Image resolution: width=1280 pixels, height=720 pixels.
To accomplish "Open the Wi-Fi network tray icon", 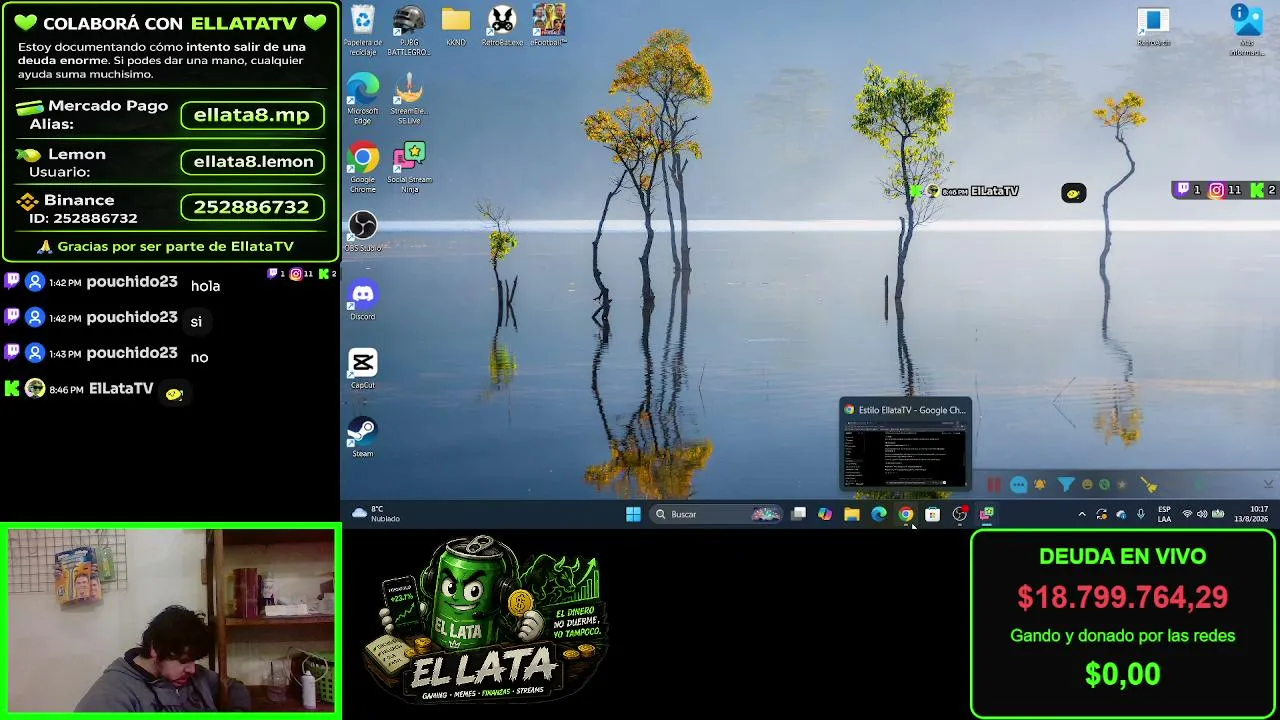I will (x=1187, y=514).
